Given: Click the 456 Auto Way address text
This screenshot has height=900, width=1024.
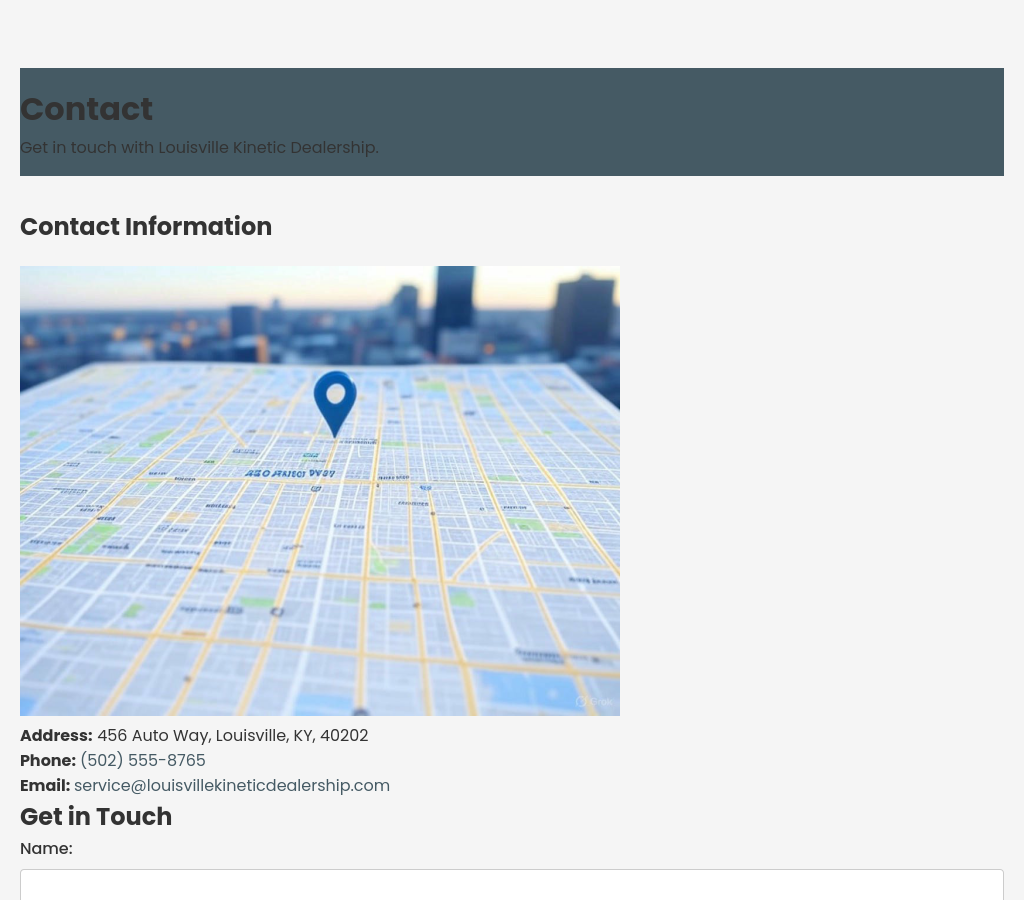Looking at the screenshot, I should [232, 735].
